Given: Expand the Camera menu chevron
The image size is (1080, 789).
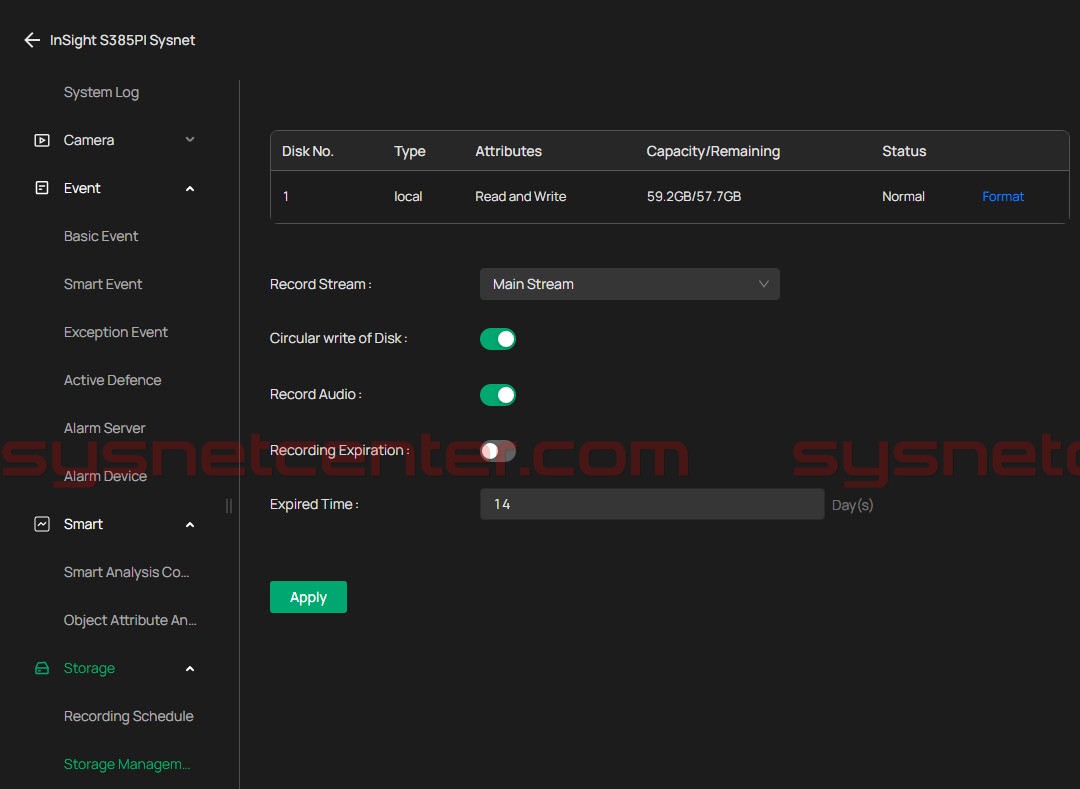Looking at the screenshot, I should [190, 140].
